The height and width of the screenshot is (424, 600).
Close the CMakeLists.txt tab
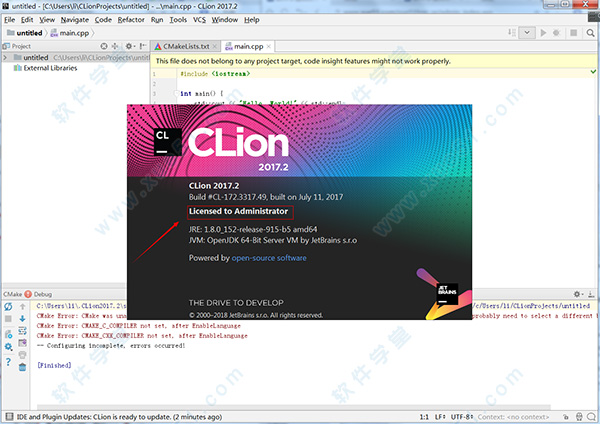pyautogui.click(x=215, y=46)
